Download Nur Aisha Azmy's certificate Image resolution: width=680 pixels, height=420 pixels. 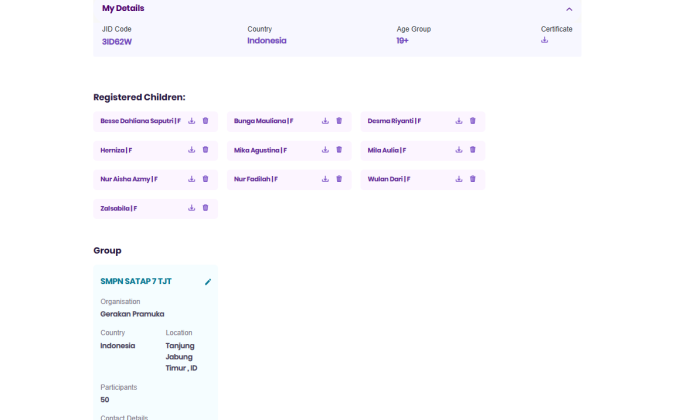191,179
